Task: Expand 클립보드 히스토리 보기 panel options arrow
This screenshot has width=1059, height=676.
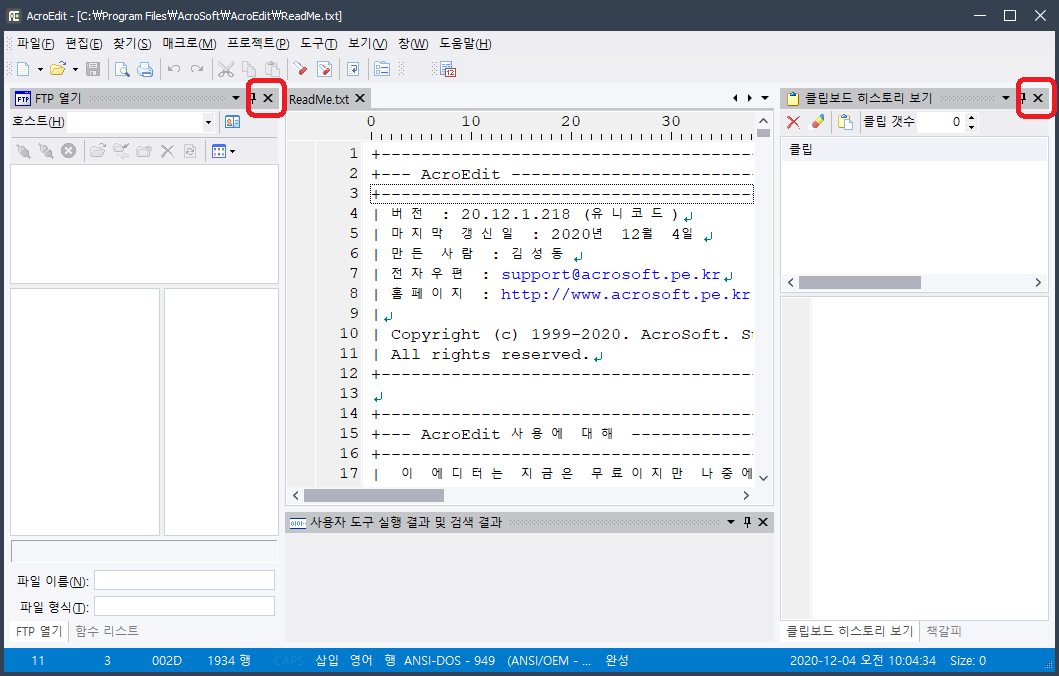Action: pyautogui.click(x=1006, y=99)
